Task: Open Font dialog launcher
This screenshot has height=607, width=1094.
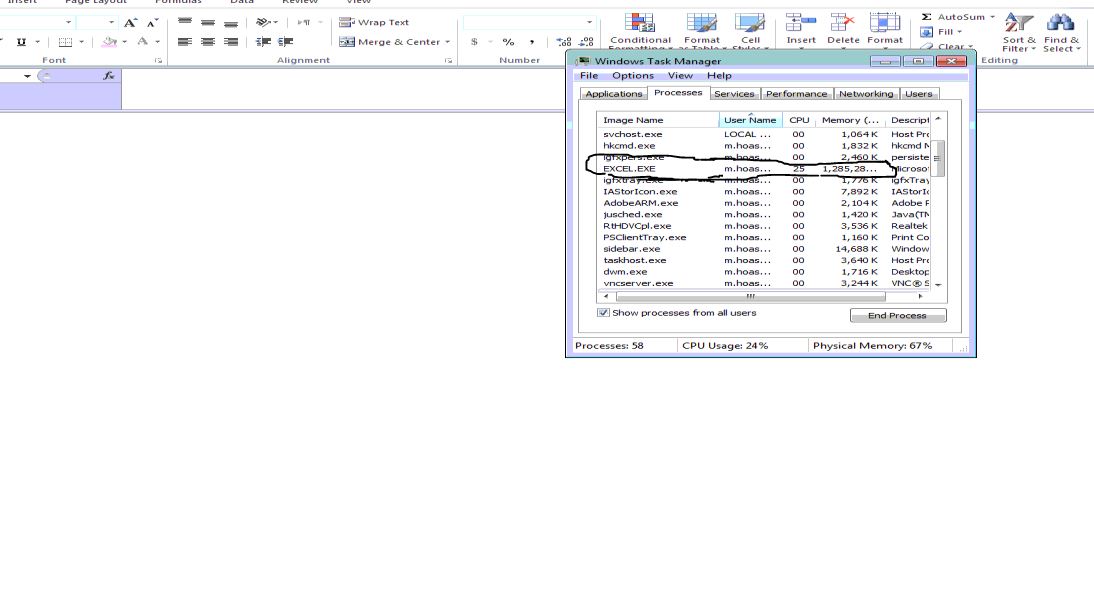Action: 158,61
